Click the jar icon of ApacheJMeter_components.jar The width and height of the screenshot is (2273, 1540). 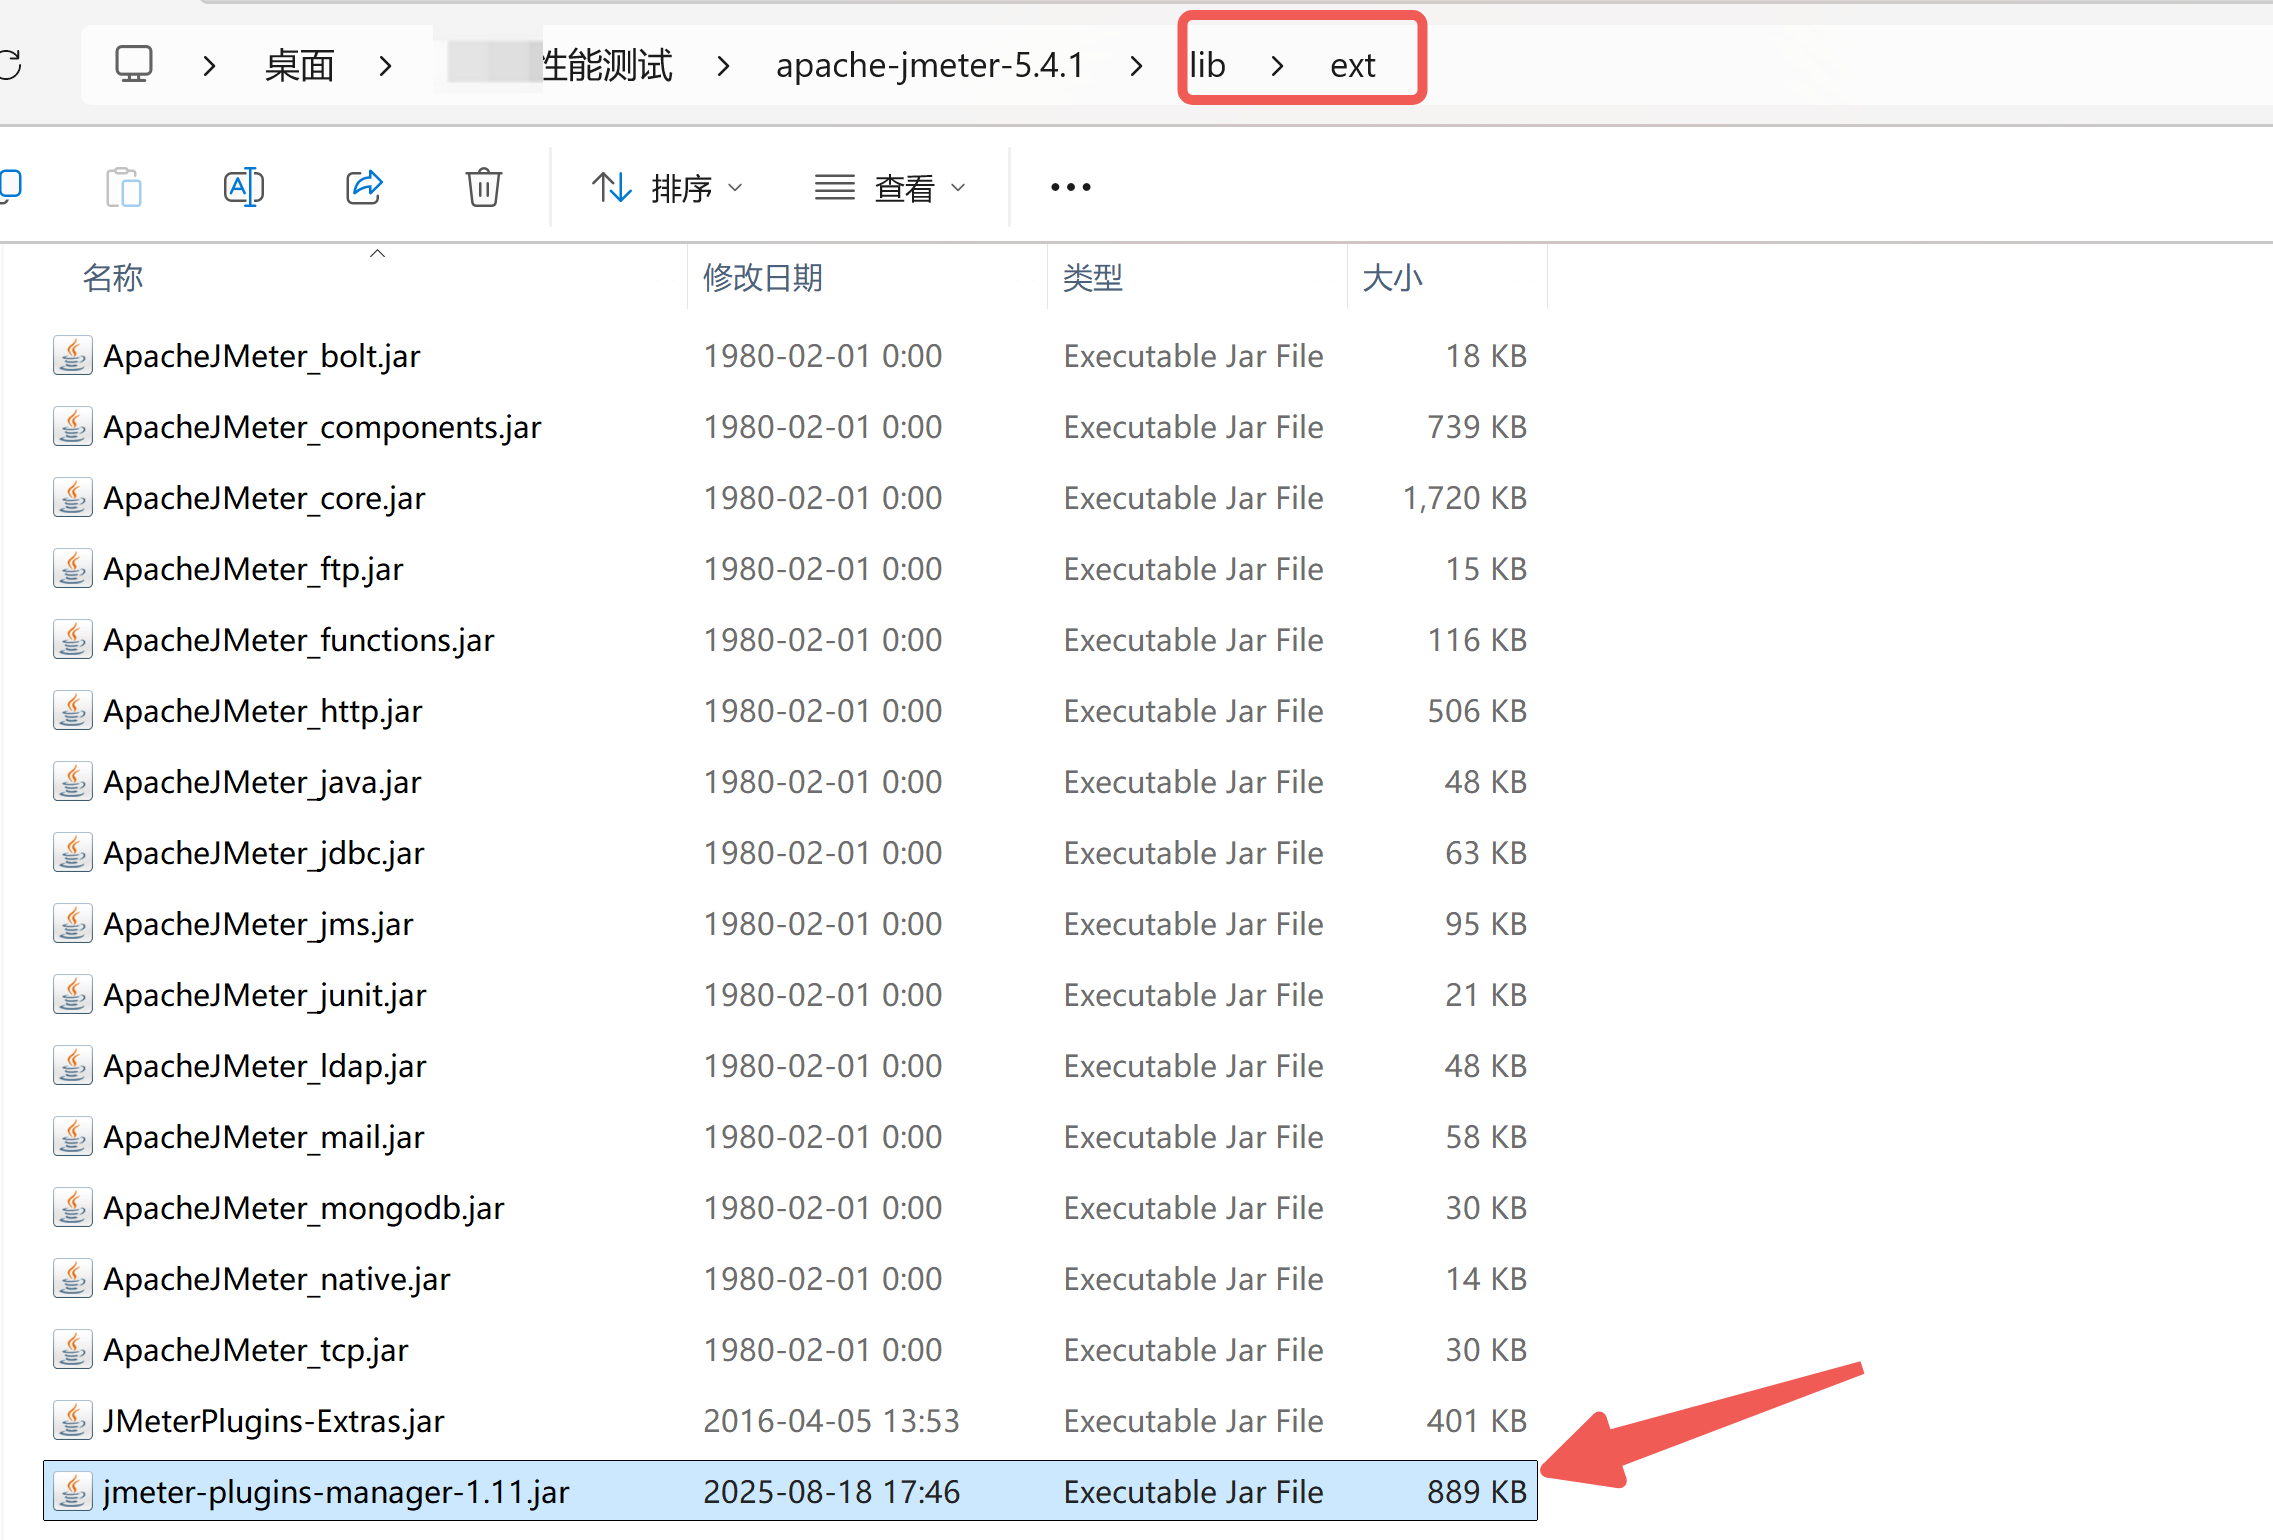click(x=73, y=427)
